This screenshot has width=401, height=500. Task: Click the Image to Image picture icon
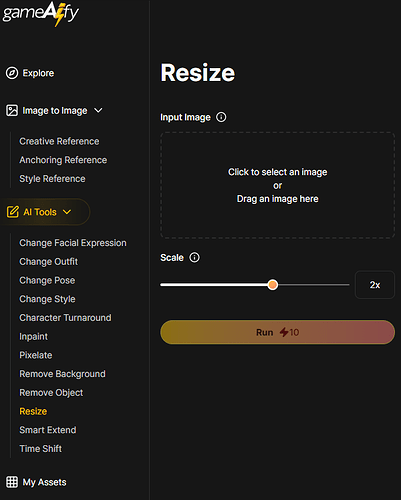[12, 110]
